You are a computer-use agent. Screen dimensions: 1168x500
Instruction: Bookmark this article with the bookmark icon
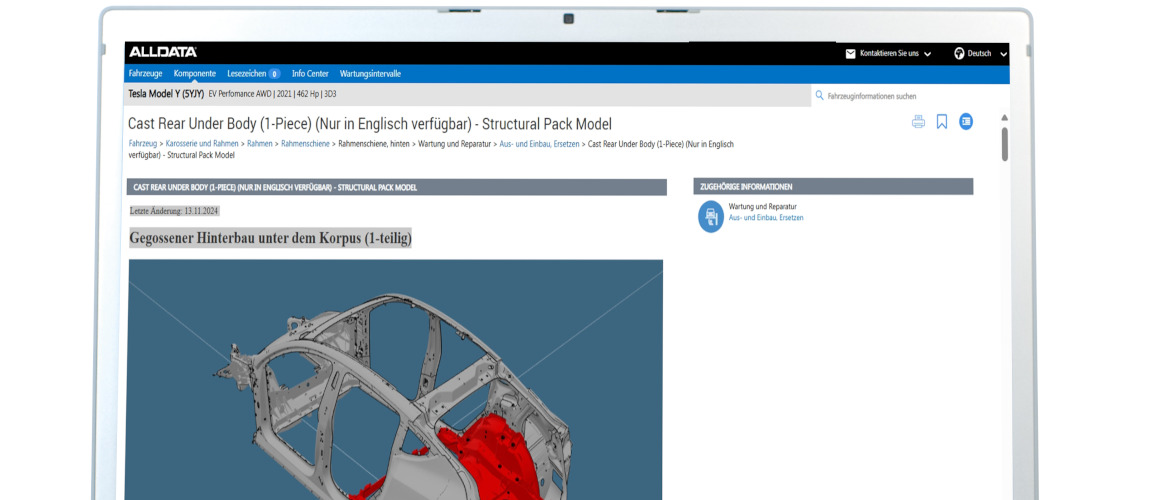click(942, 122)
